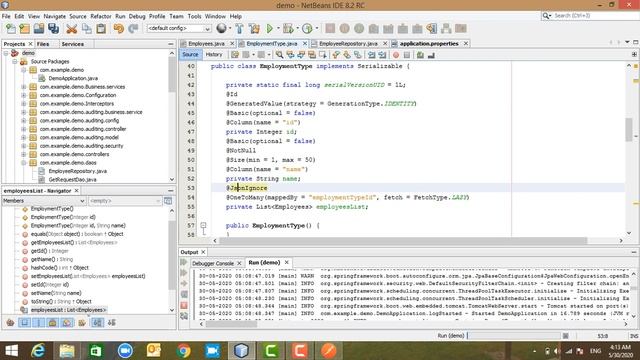
Task: Click the Run (demo) progress bar
Action: [513, 336]
